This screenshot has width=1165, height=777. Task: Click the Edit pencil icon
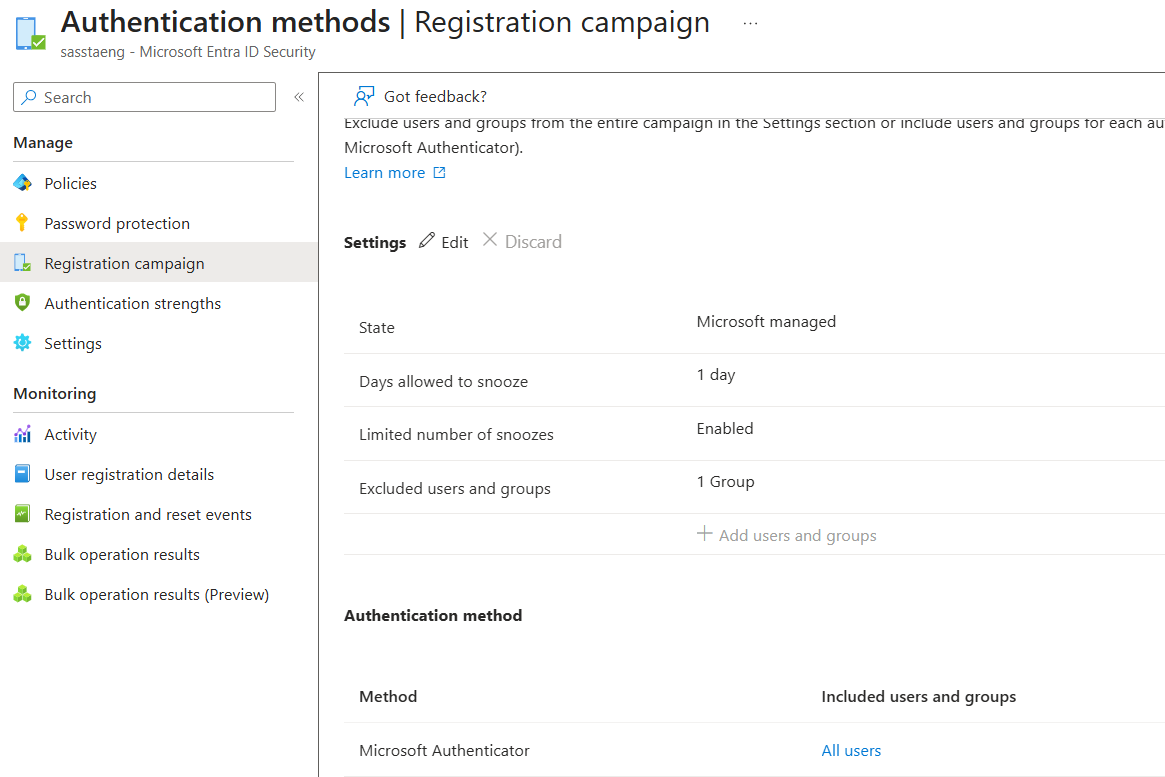pyautogui.click(x=426, y=240)
